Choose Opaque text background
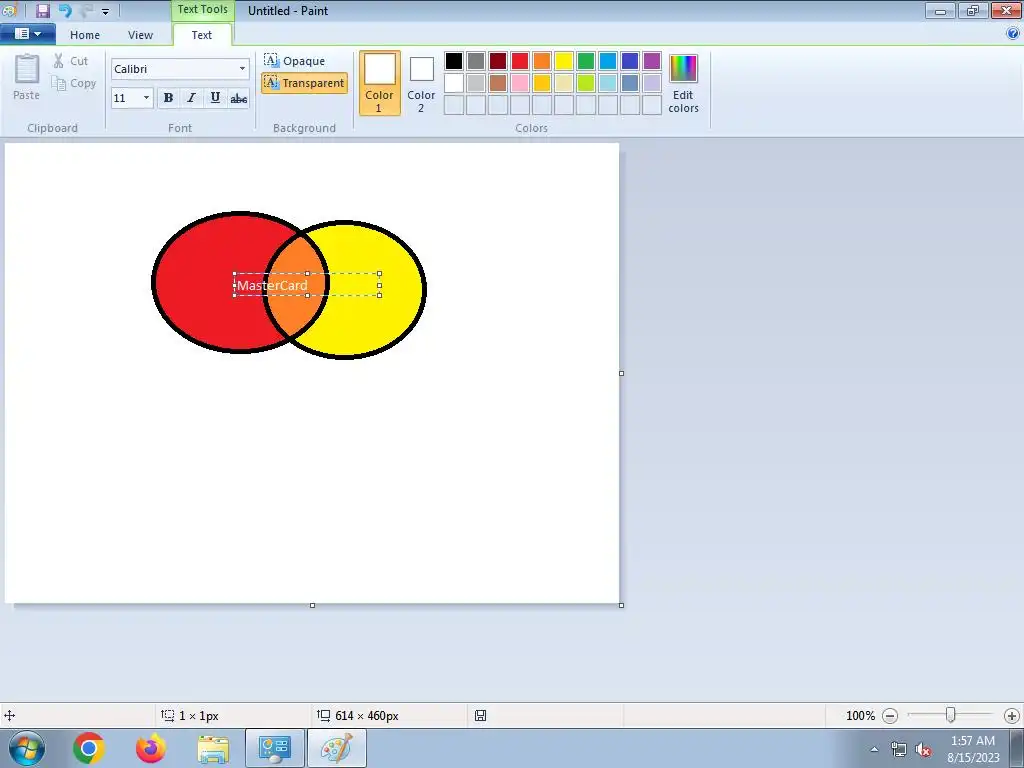 pyautogui.click(x=295, y=61)
